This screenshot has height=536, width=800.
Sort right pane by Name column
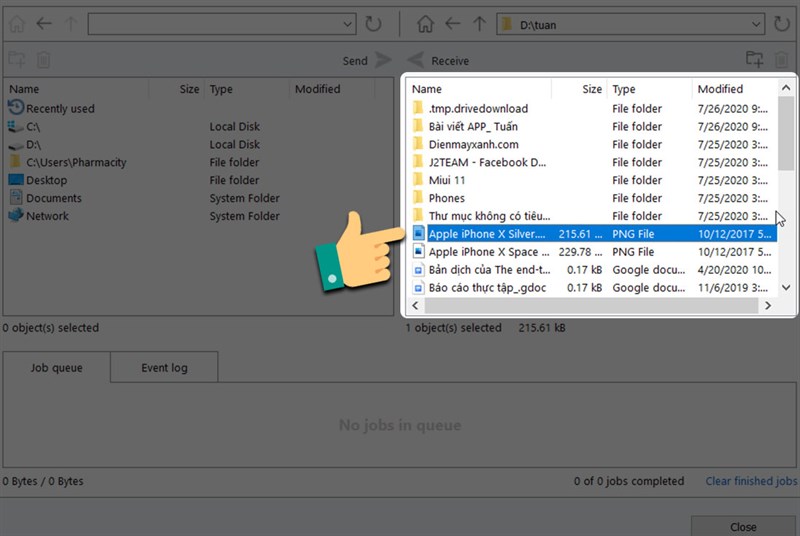tap(427, 89)
